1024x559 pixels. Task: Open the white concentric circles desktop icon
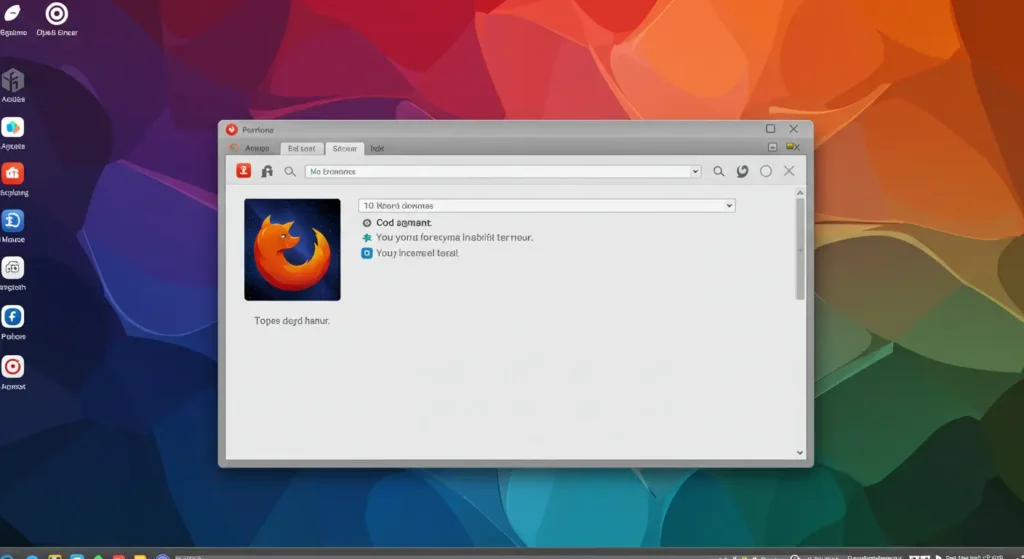57,14
